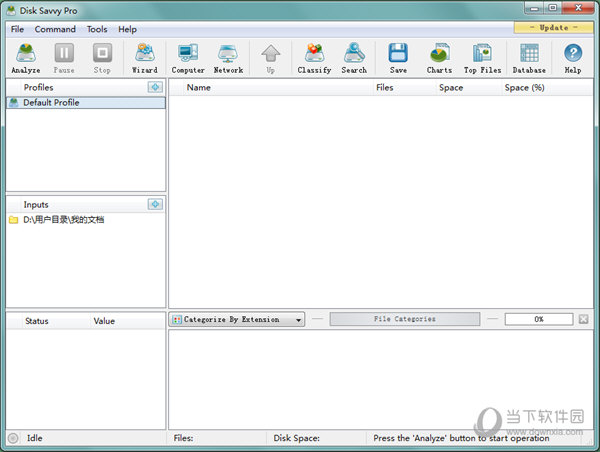Minimize the Disk Savvy Pro window
Viewport: 600px width, 452px height.
[x=535, y=8]
